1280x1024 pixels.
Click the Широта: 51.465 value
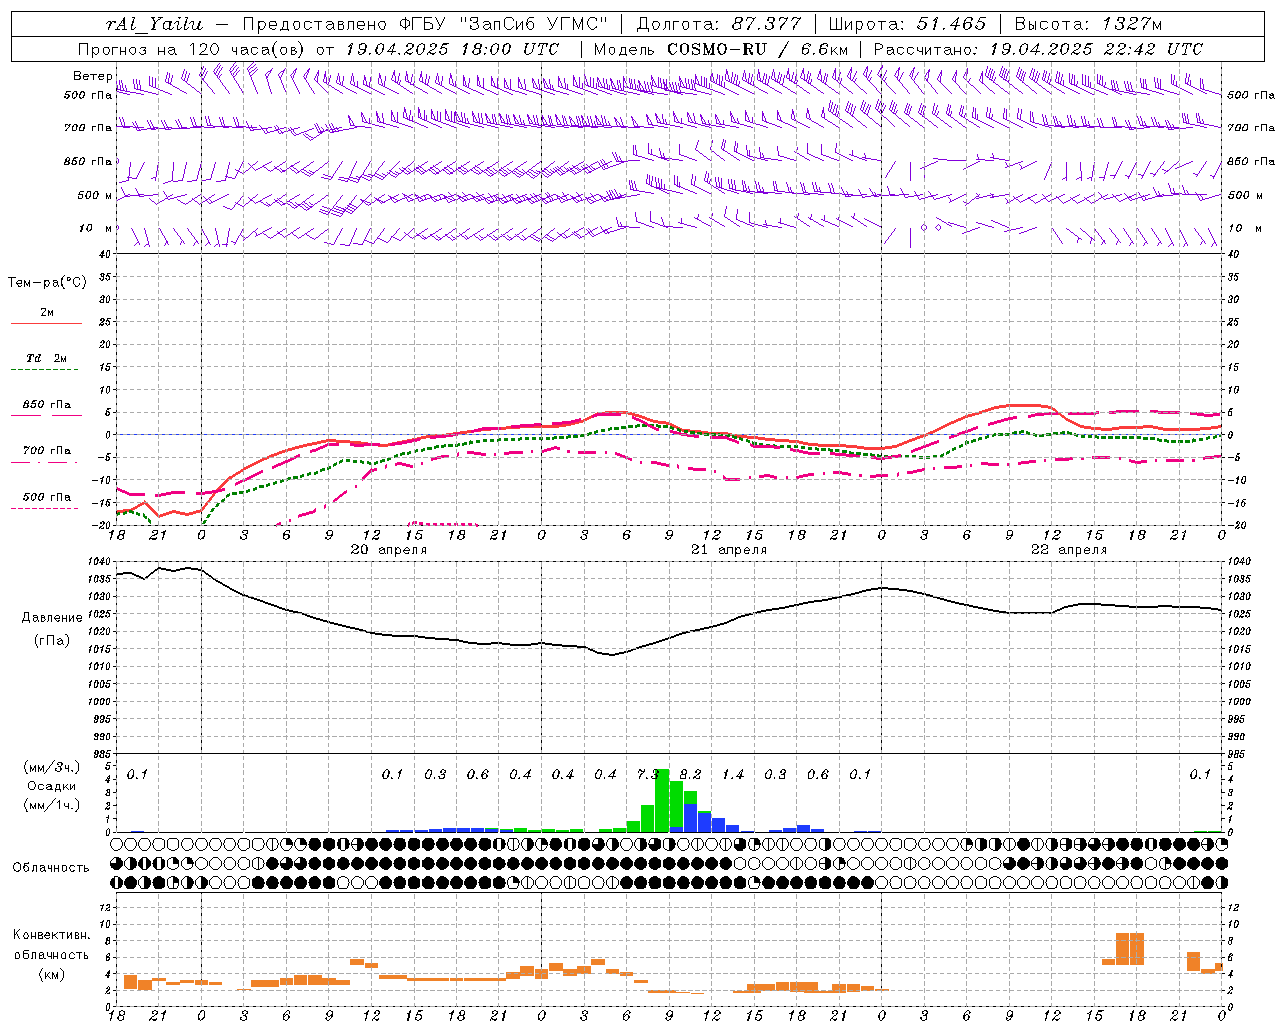(x=907, y=24)
